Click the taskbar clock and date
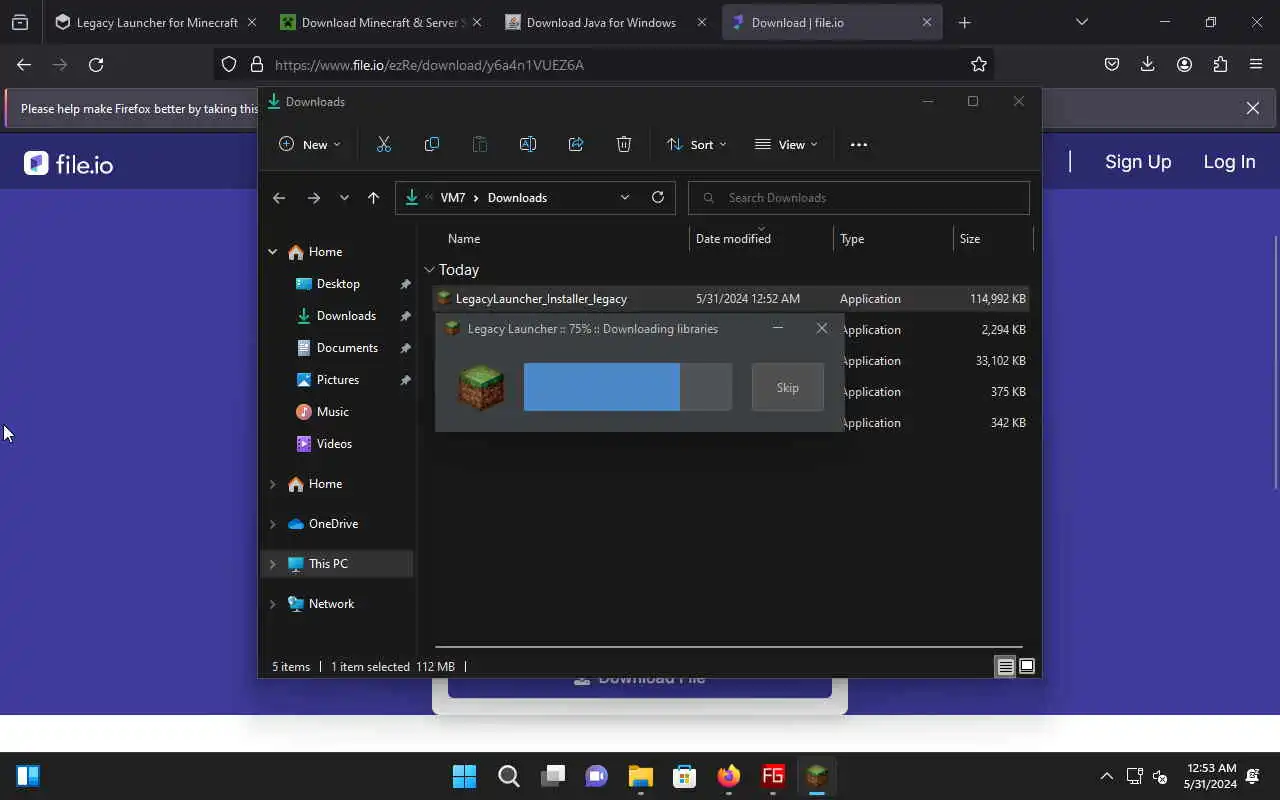 [x=1211, y=776]
